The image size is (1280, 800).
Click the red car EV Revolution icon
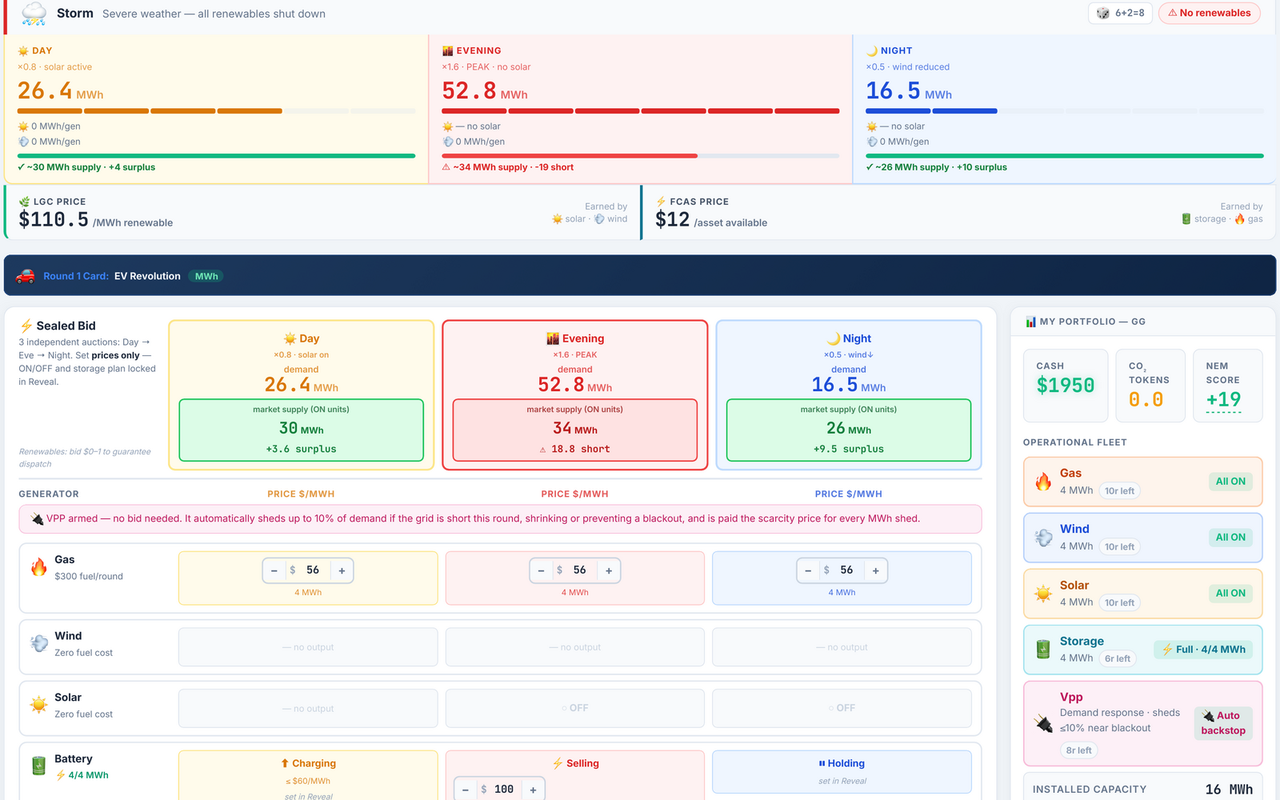tap(26, 276)
